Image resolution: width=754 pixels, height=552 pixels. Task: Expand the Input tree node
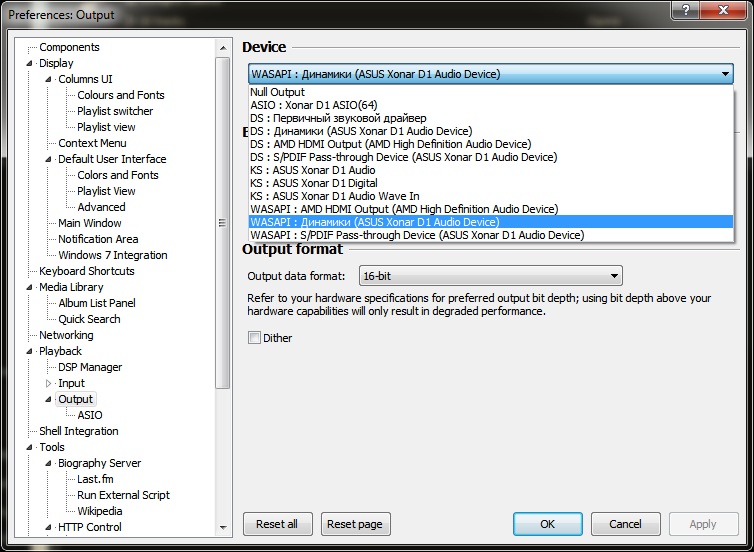pyautogui.click(x=48, y=383)
